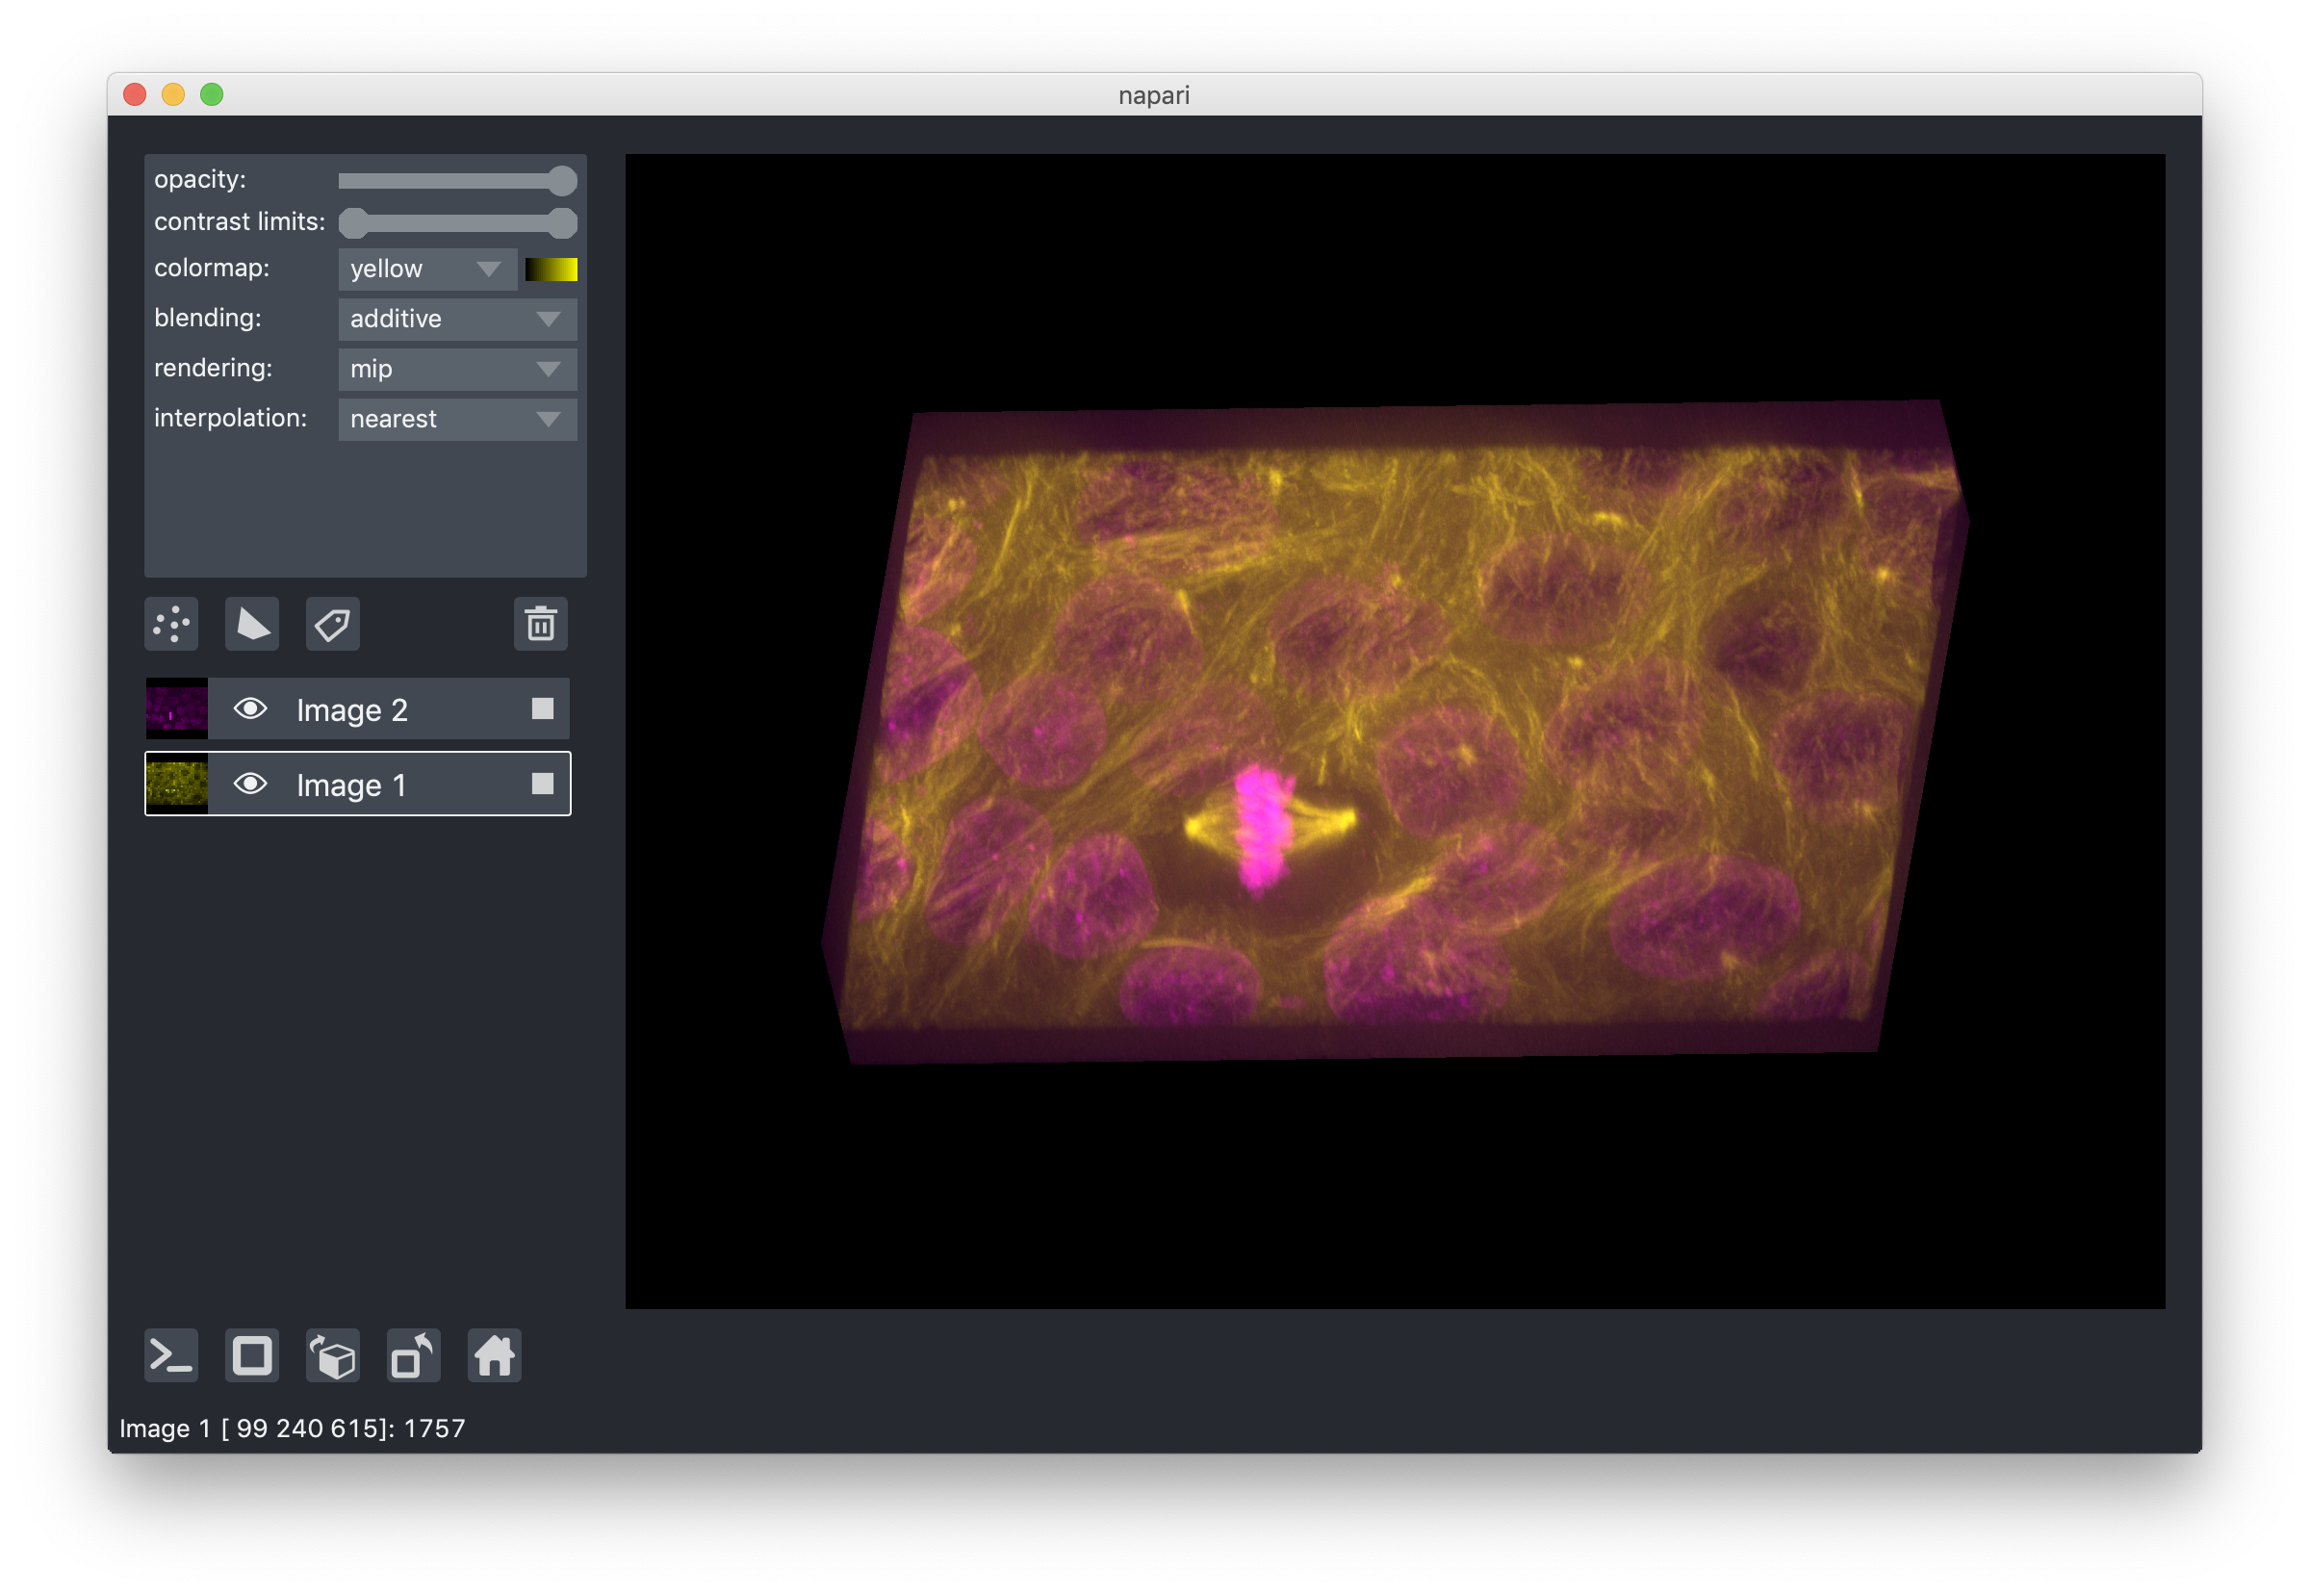
Task: Add a new Labels layer
Action: (x=331, y=624)
